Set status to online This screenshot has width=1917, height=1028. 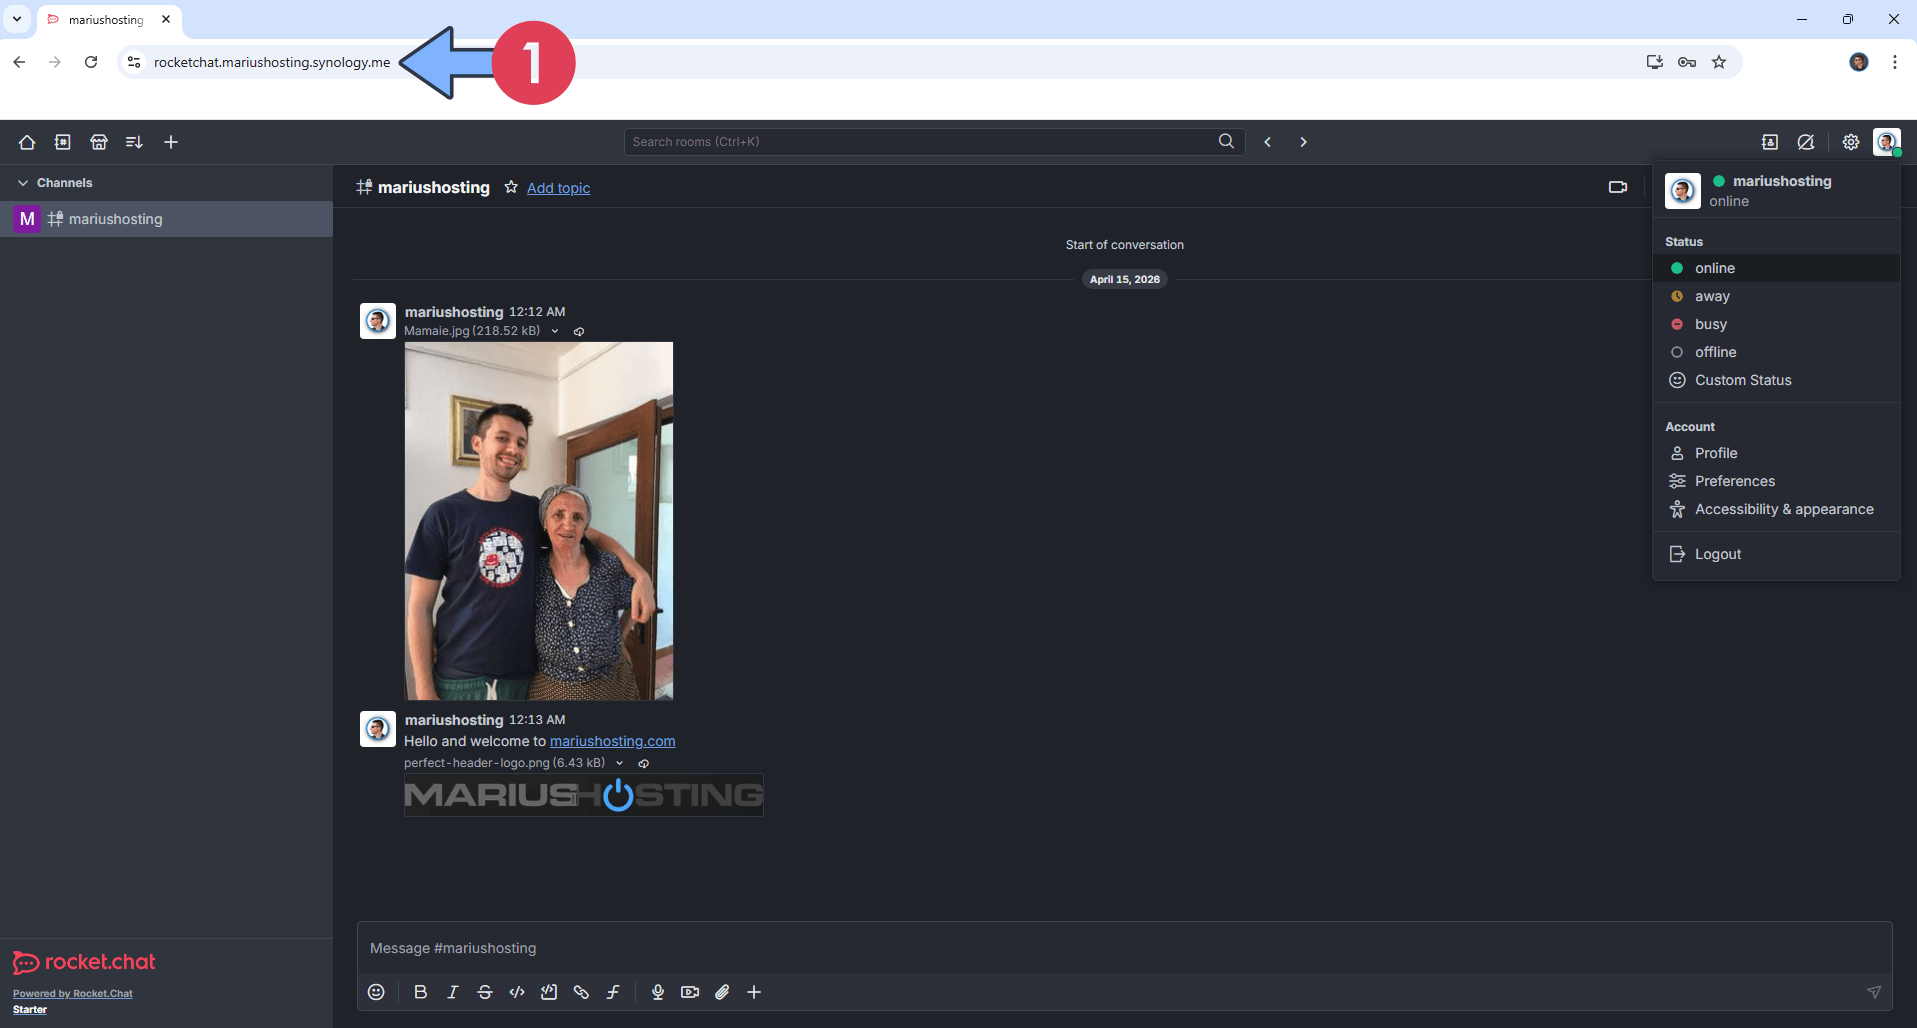click(1776, 268)
